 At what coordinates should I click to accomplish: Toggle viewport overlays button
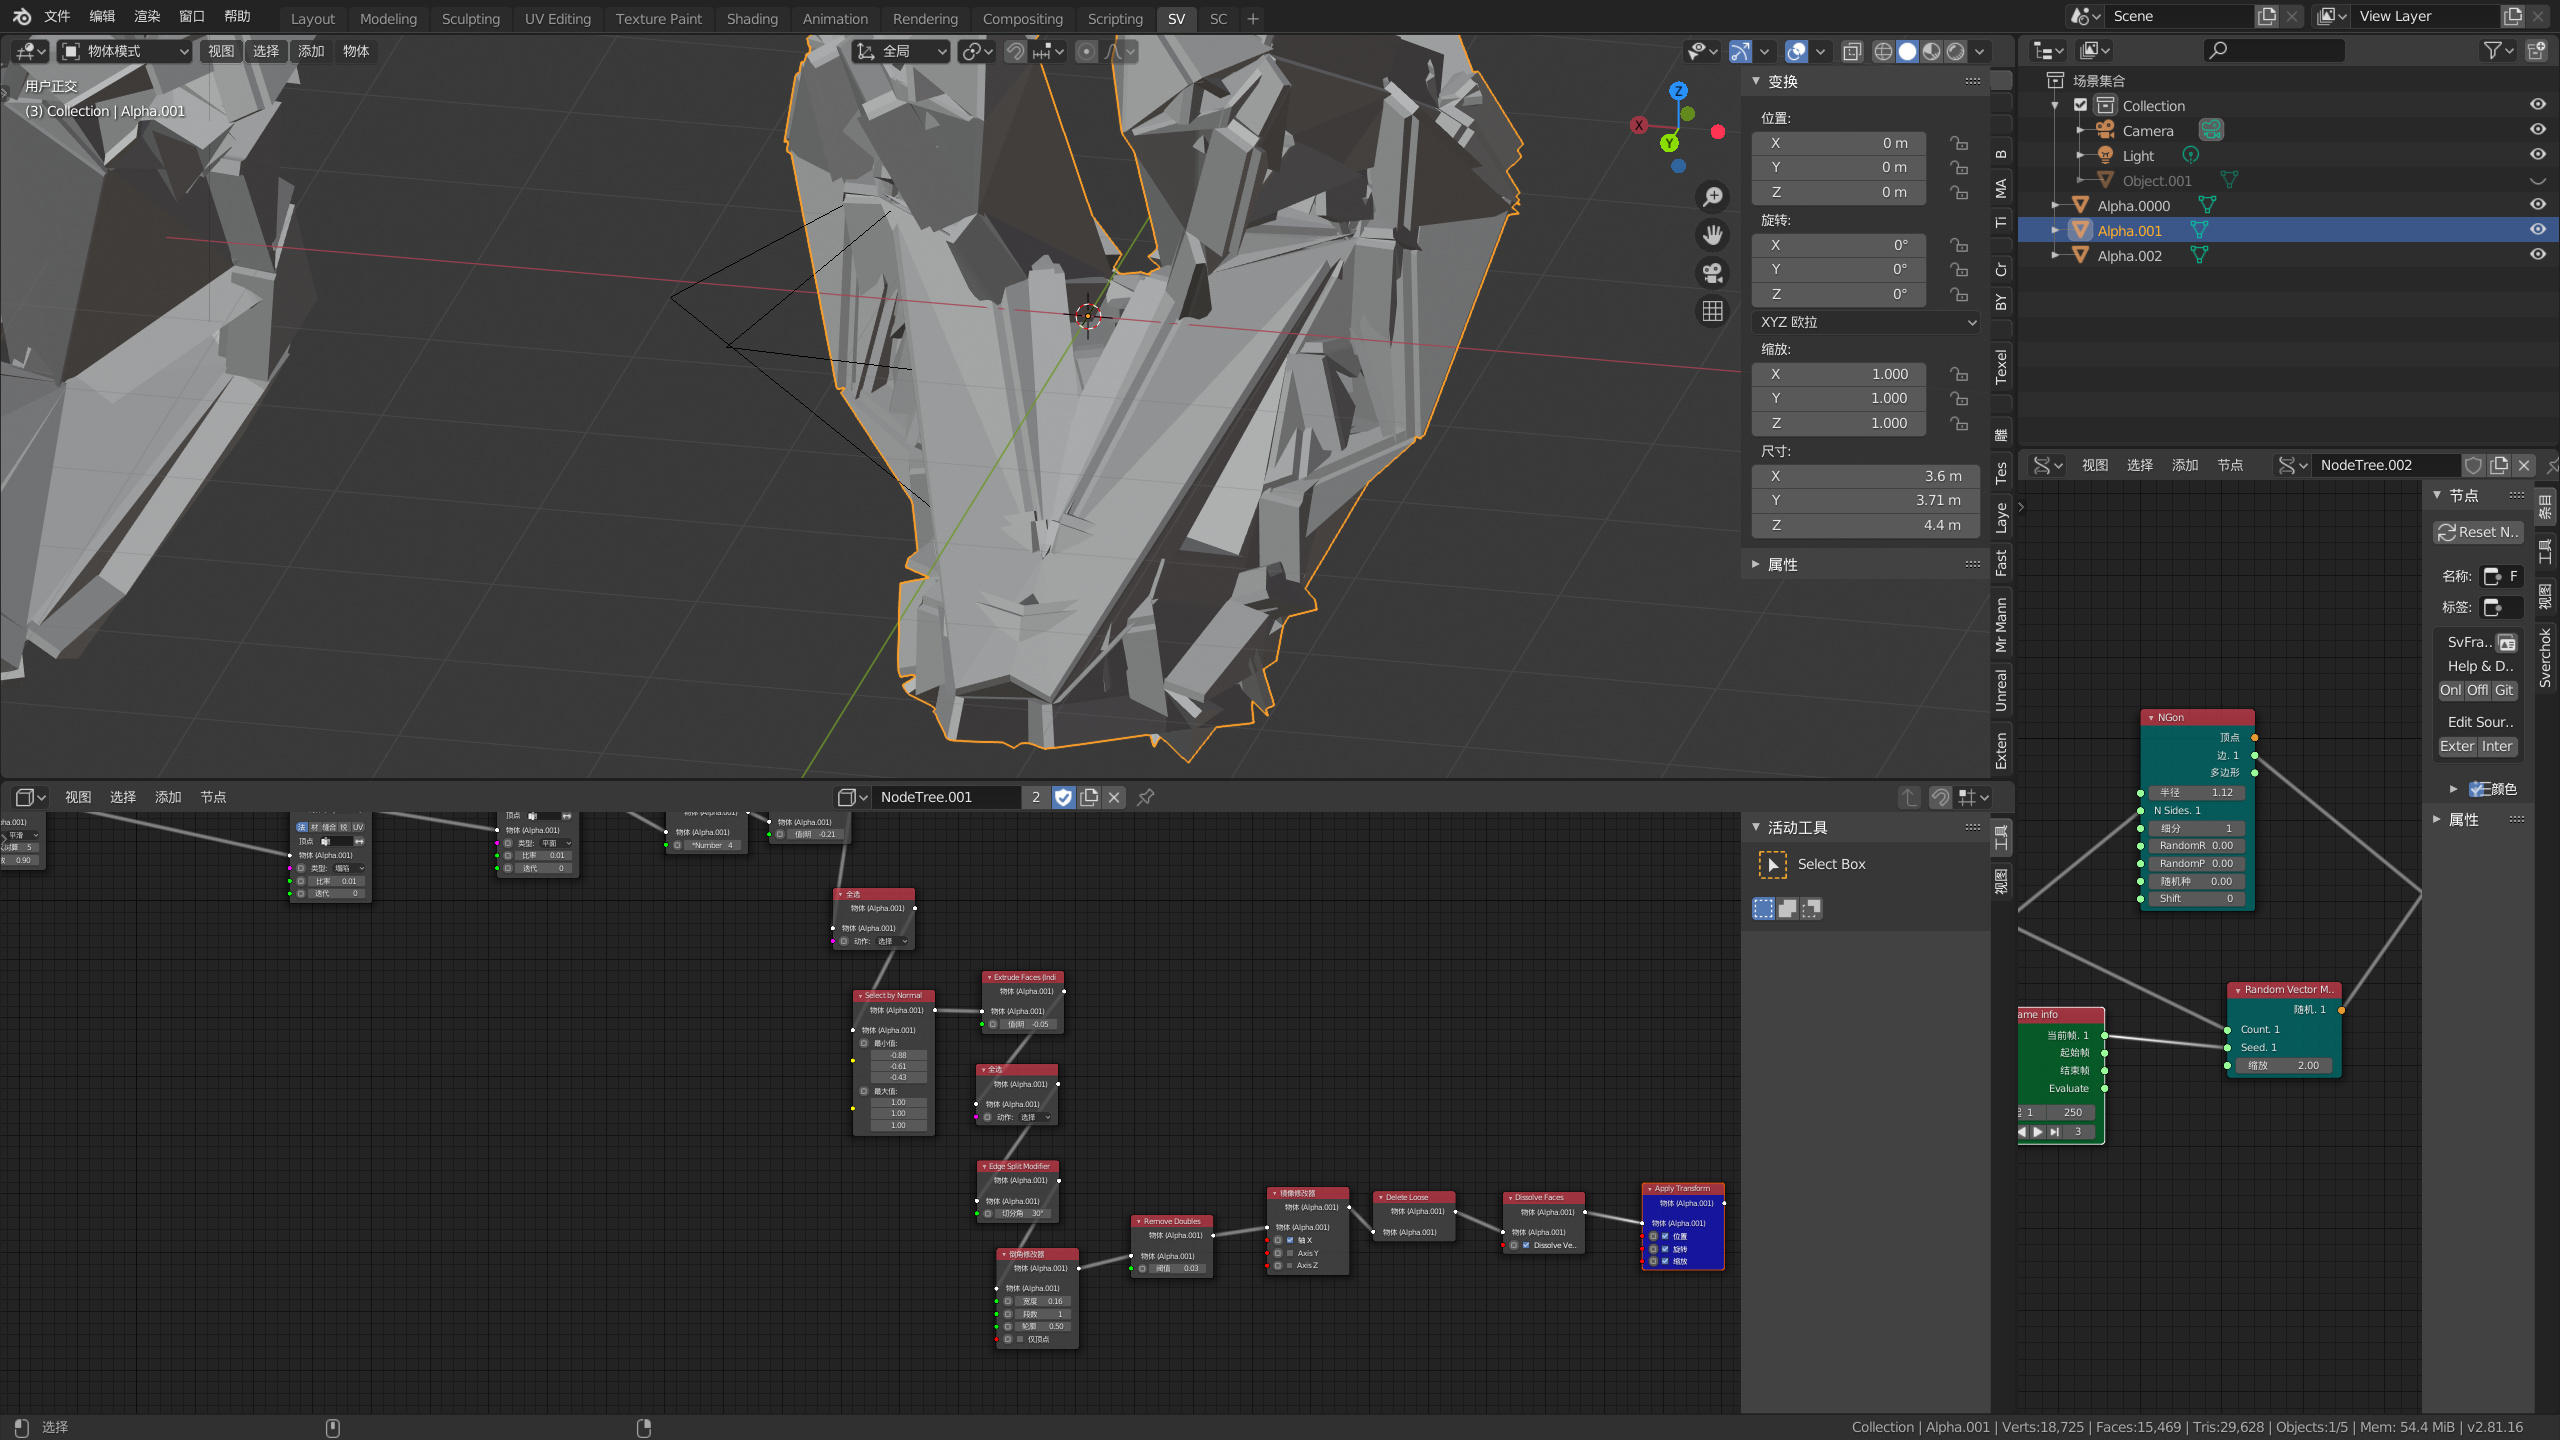(x=1797, y=51)
